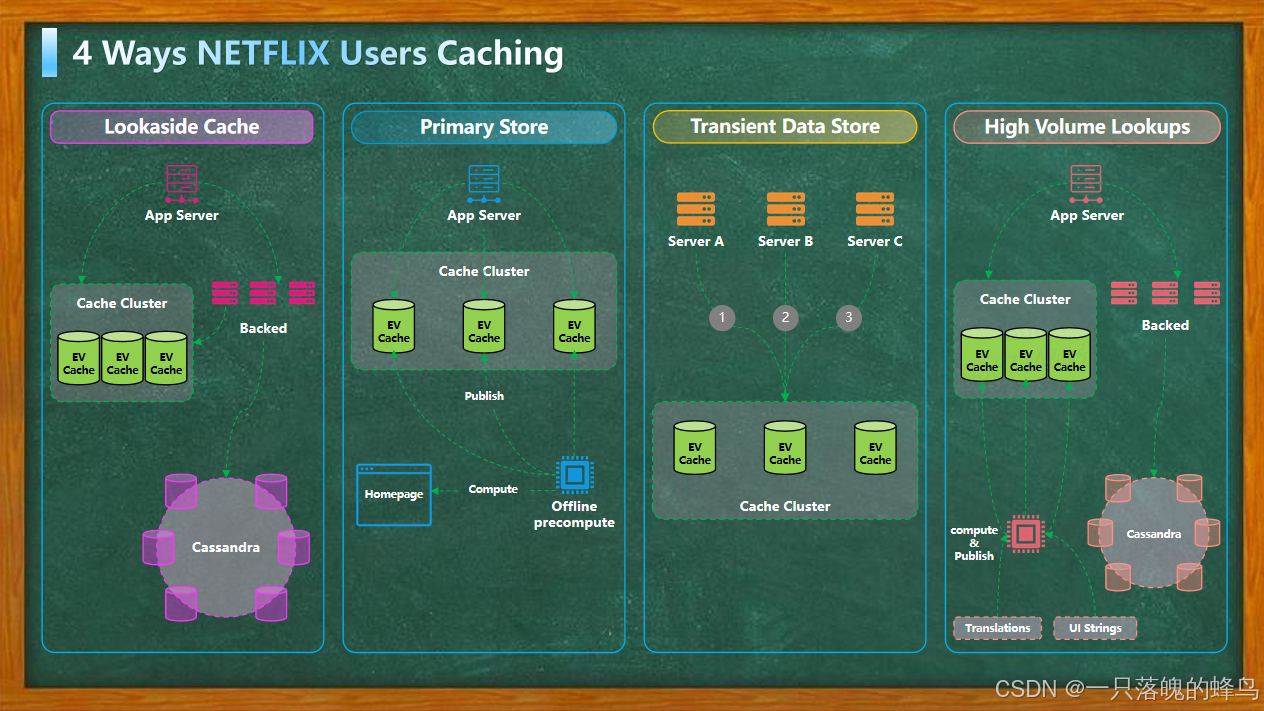Viewport: 1264px width, 711px height.
Task: Click the Offline precompute chip icon
Action: pyautogui.click(x=574, y=477)
